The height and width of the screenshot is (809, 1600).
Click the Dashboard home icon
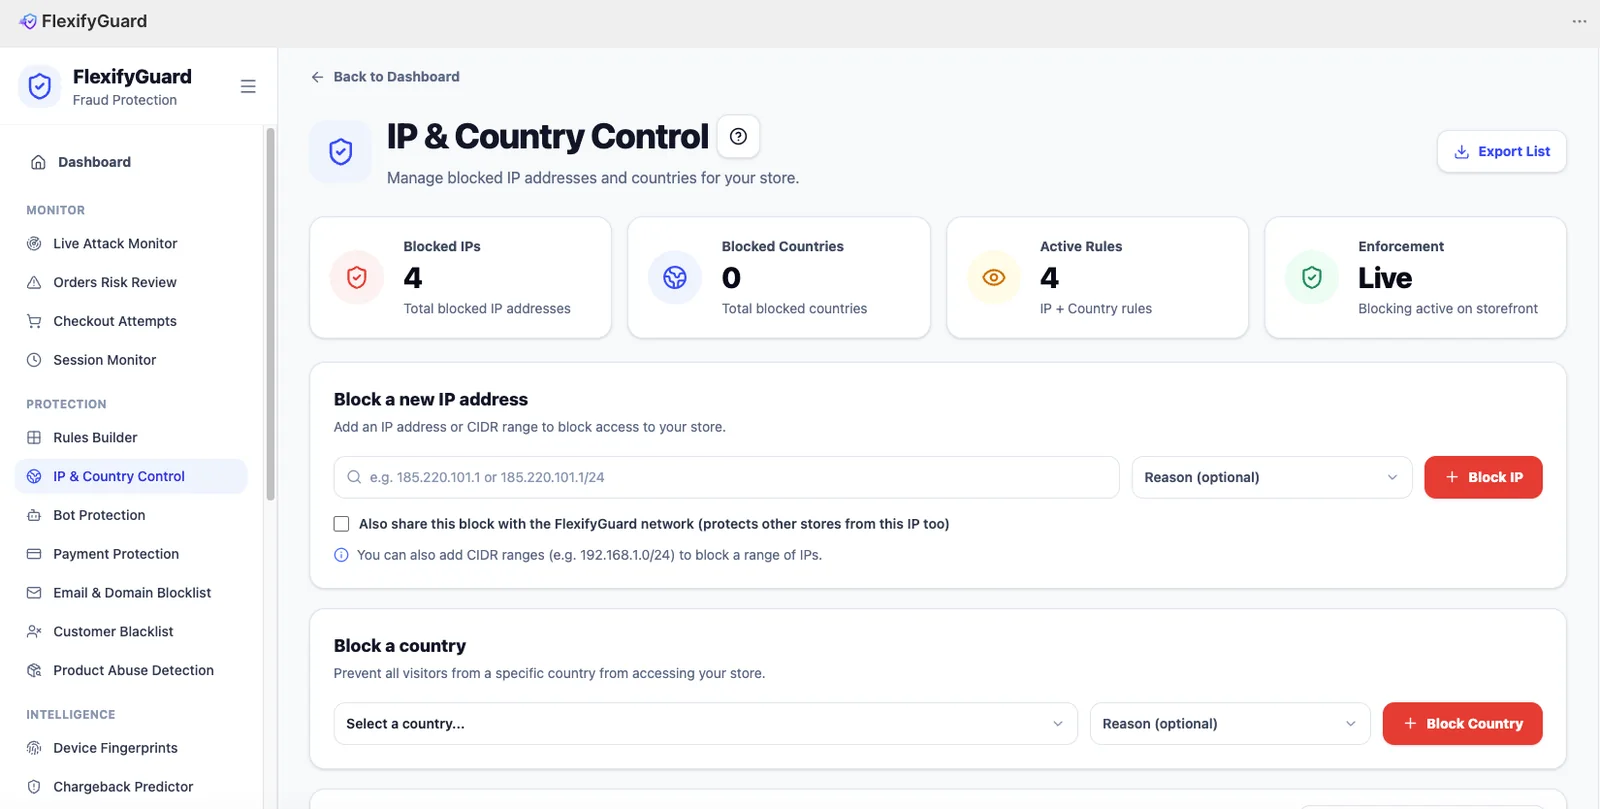coord(38,162)
